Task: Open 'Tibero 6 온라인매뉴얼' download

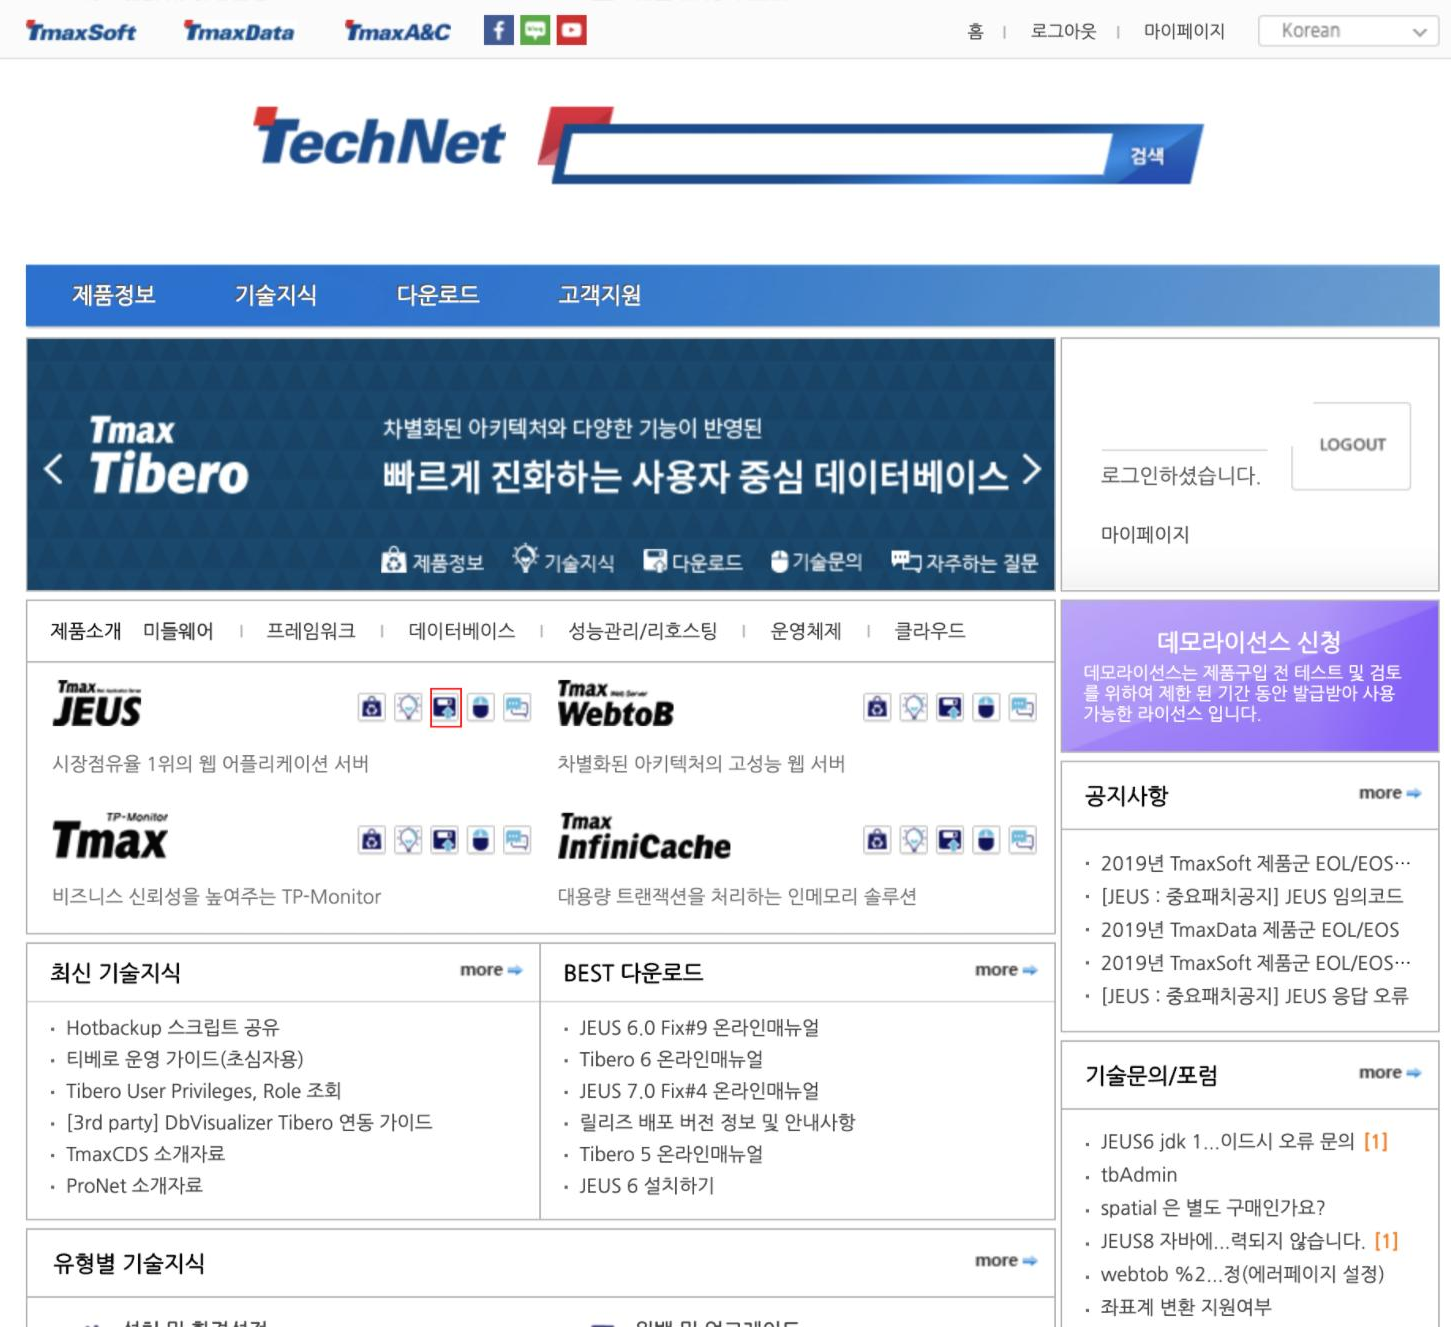Action: pos(671,1060)
